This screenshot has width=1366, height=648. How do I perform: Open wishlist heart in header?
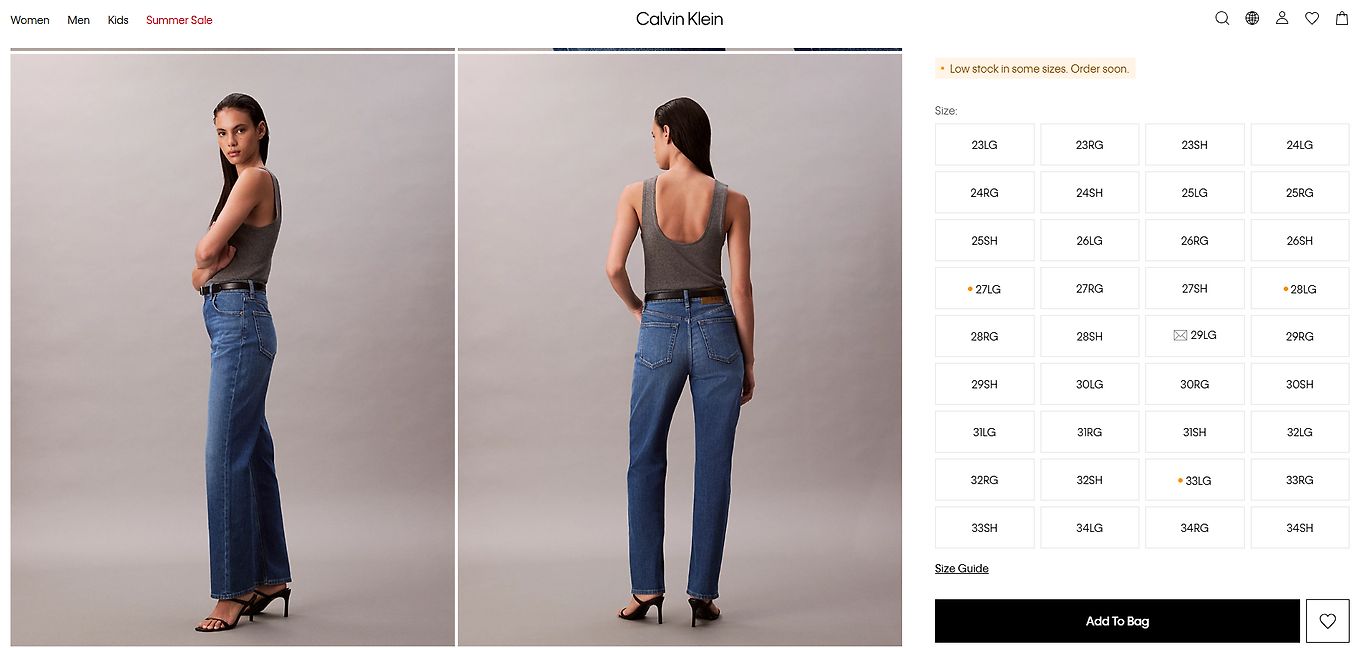pos(1312,18)
